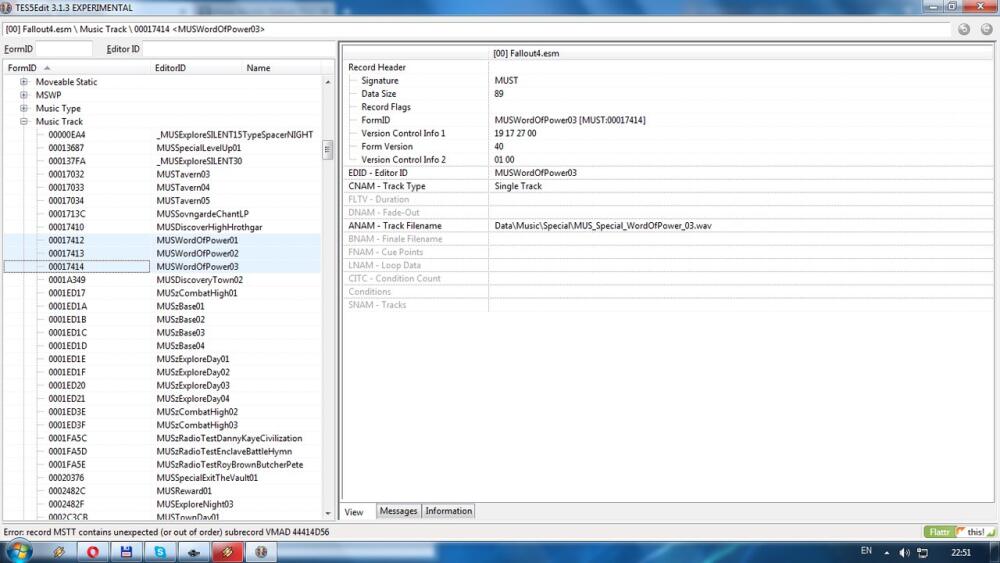
Task: Show hidden tray icons arrow
Action: (x=886, y=552)
